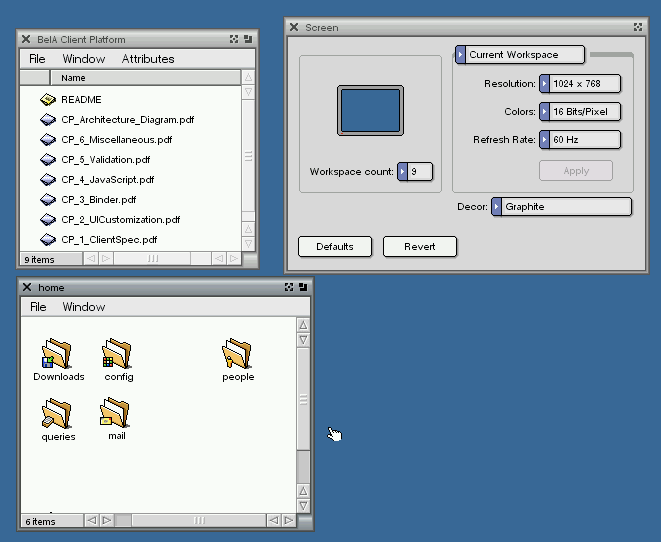Click bottom down arrow of home vertical scrollbar
Image resolution: width=661 pixels, height=542 pixels.
[x=303, y=506]
